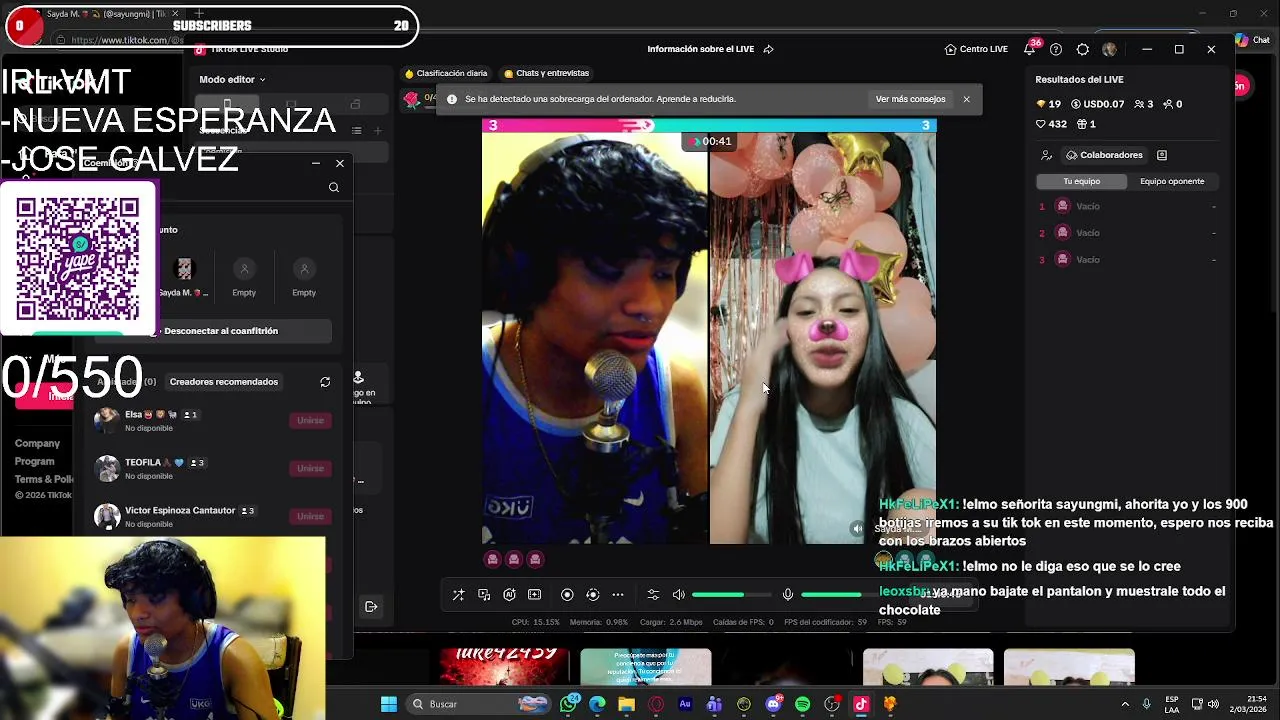The height and width of the screenshot is (720, 1280).
Task: Open Discord from the taskbar
Action: point(773,704)
